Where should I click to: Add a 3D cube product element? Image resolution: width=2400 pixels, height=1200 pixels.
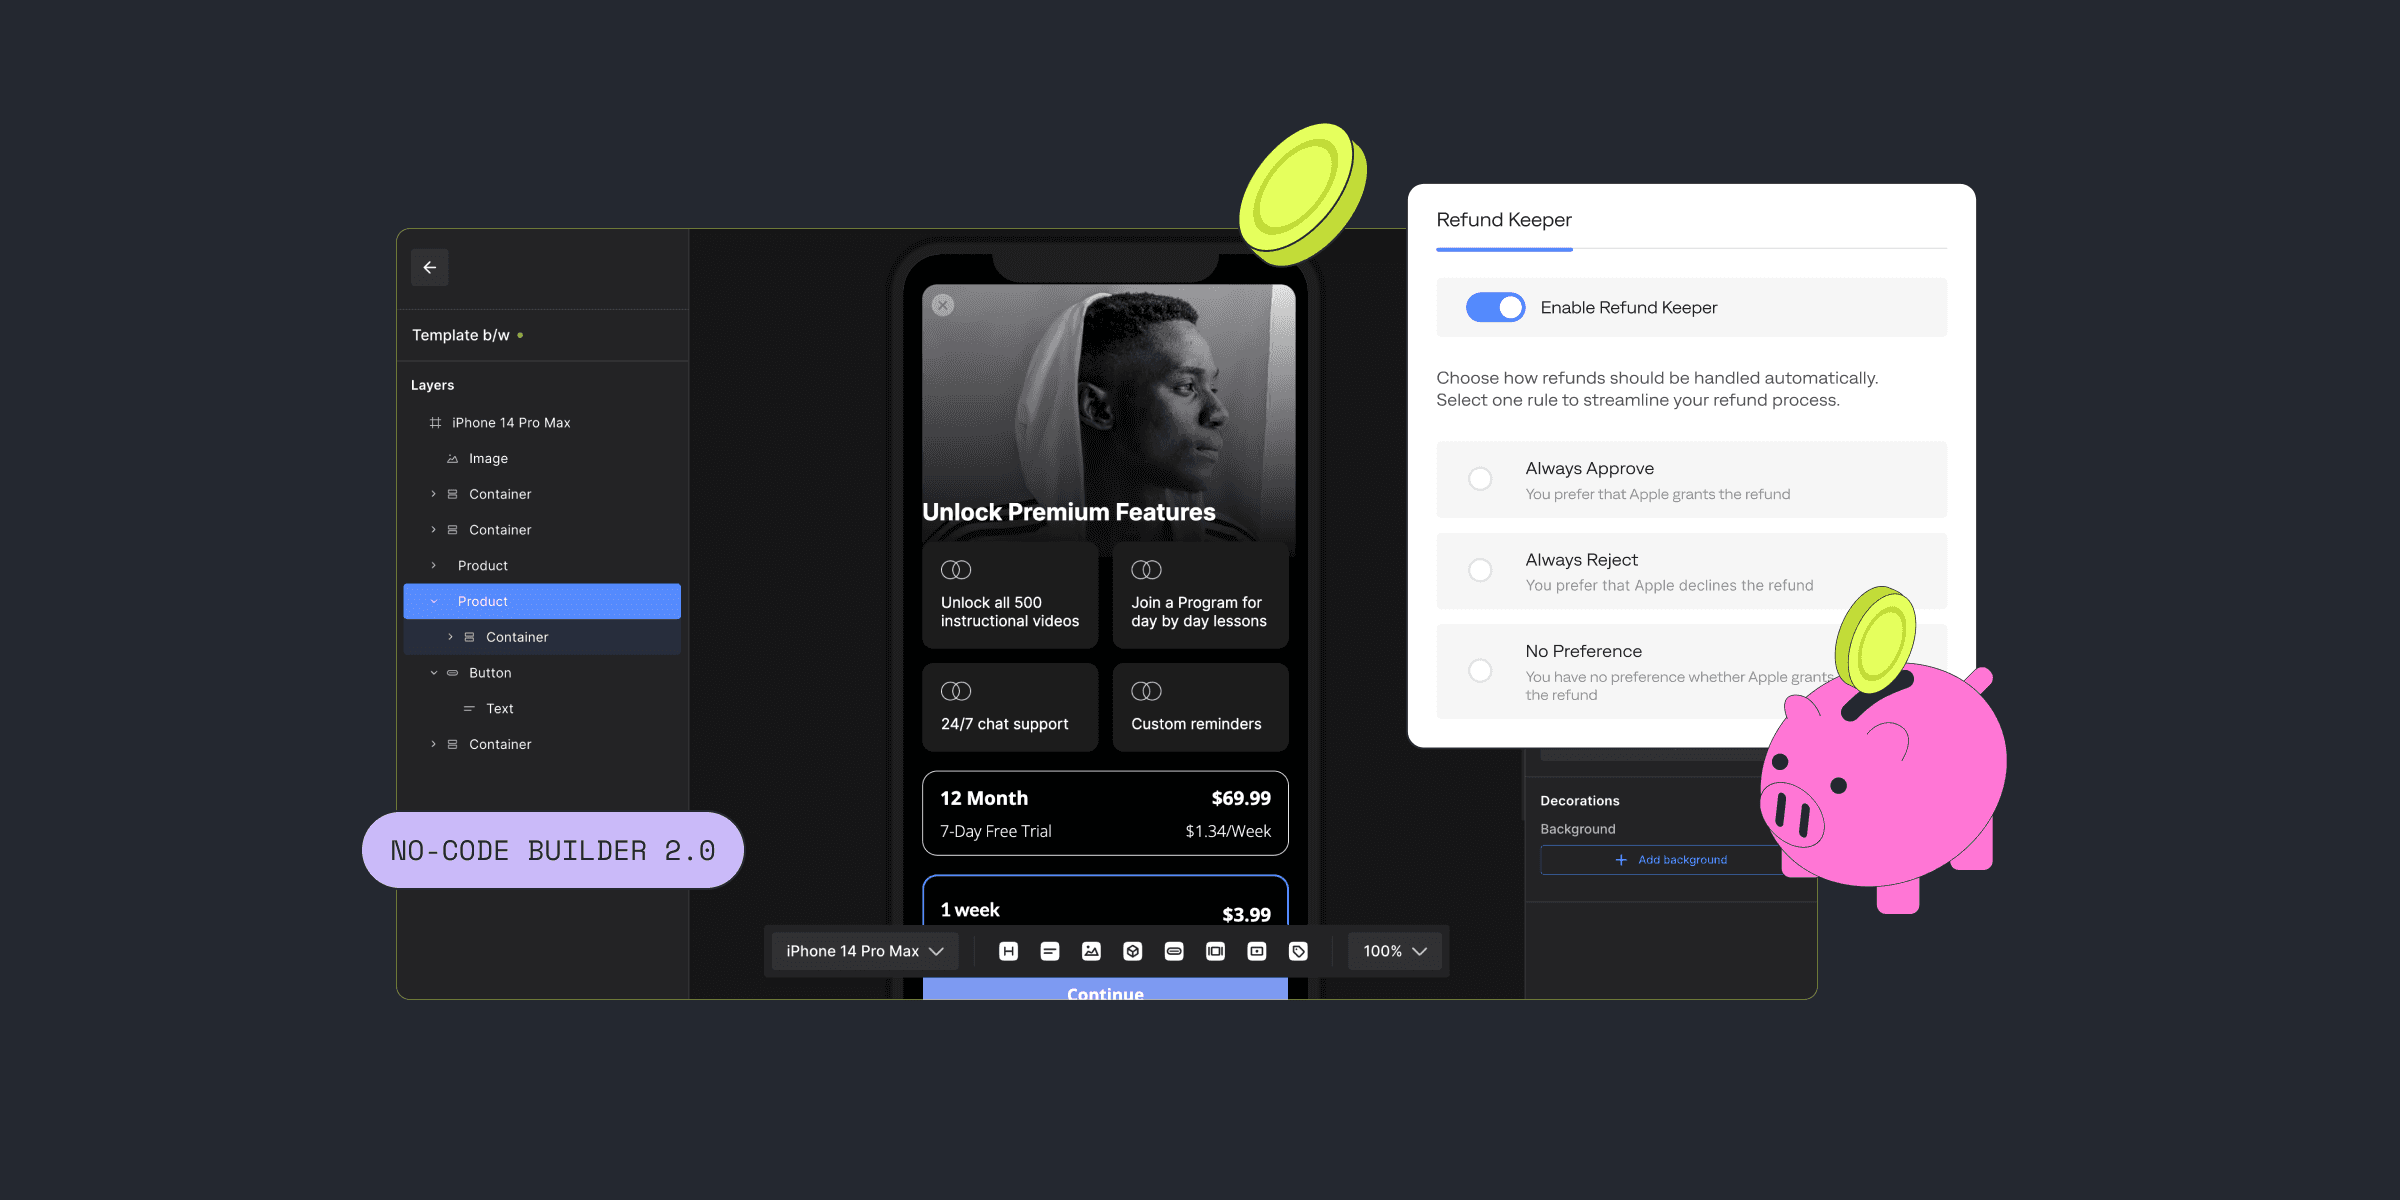click(1132, 951)
